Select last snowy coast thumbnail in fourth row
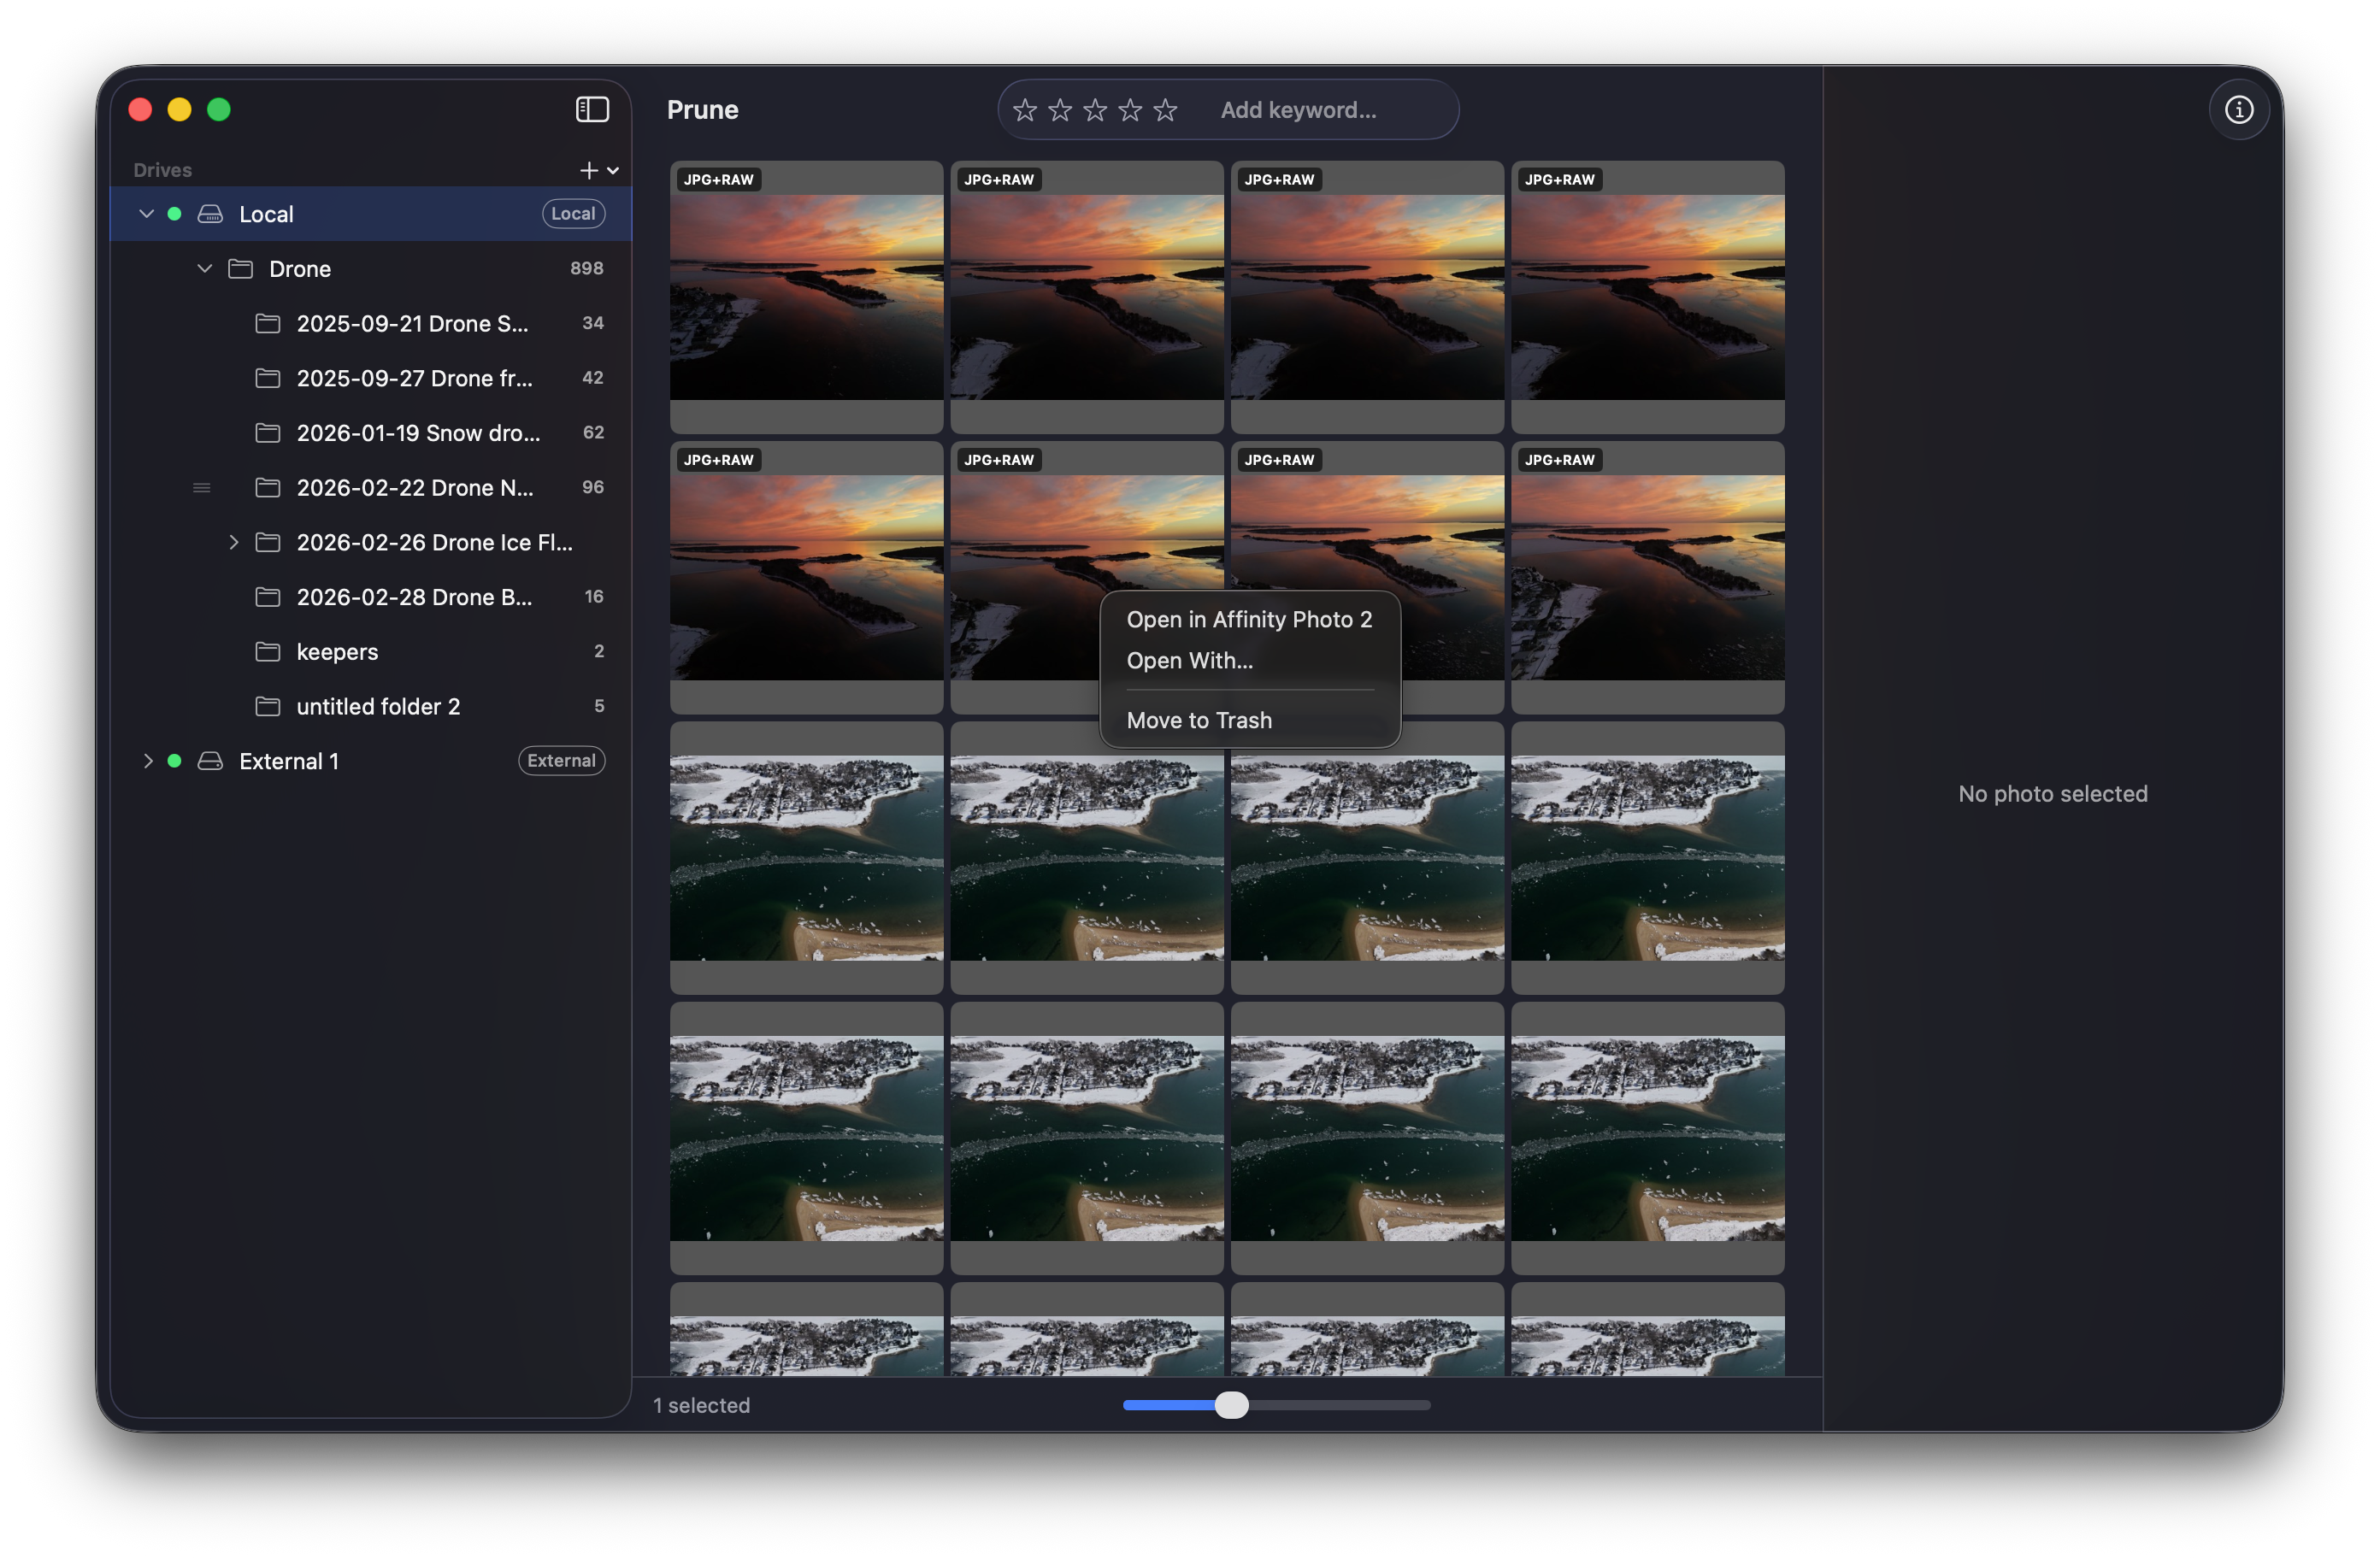 [1647, 1138]
